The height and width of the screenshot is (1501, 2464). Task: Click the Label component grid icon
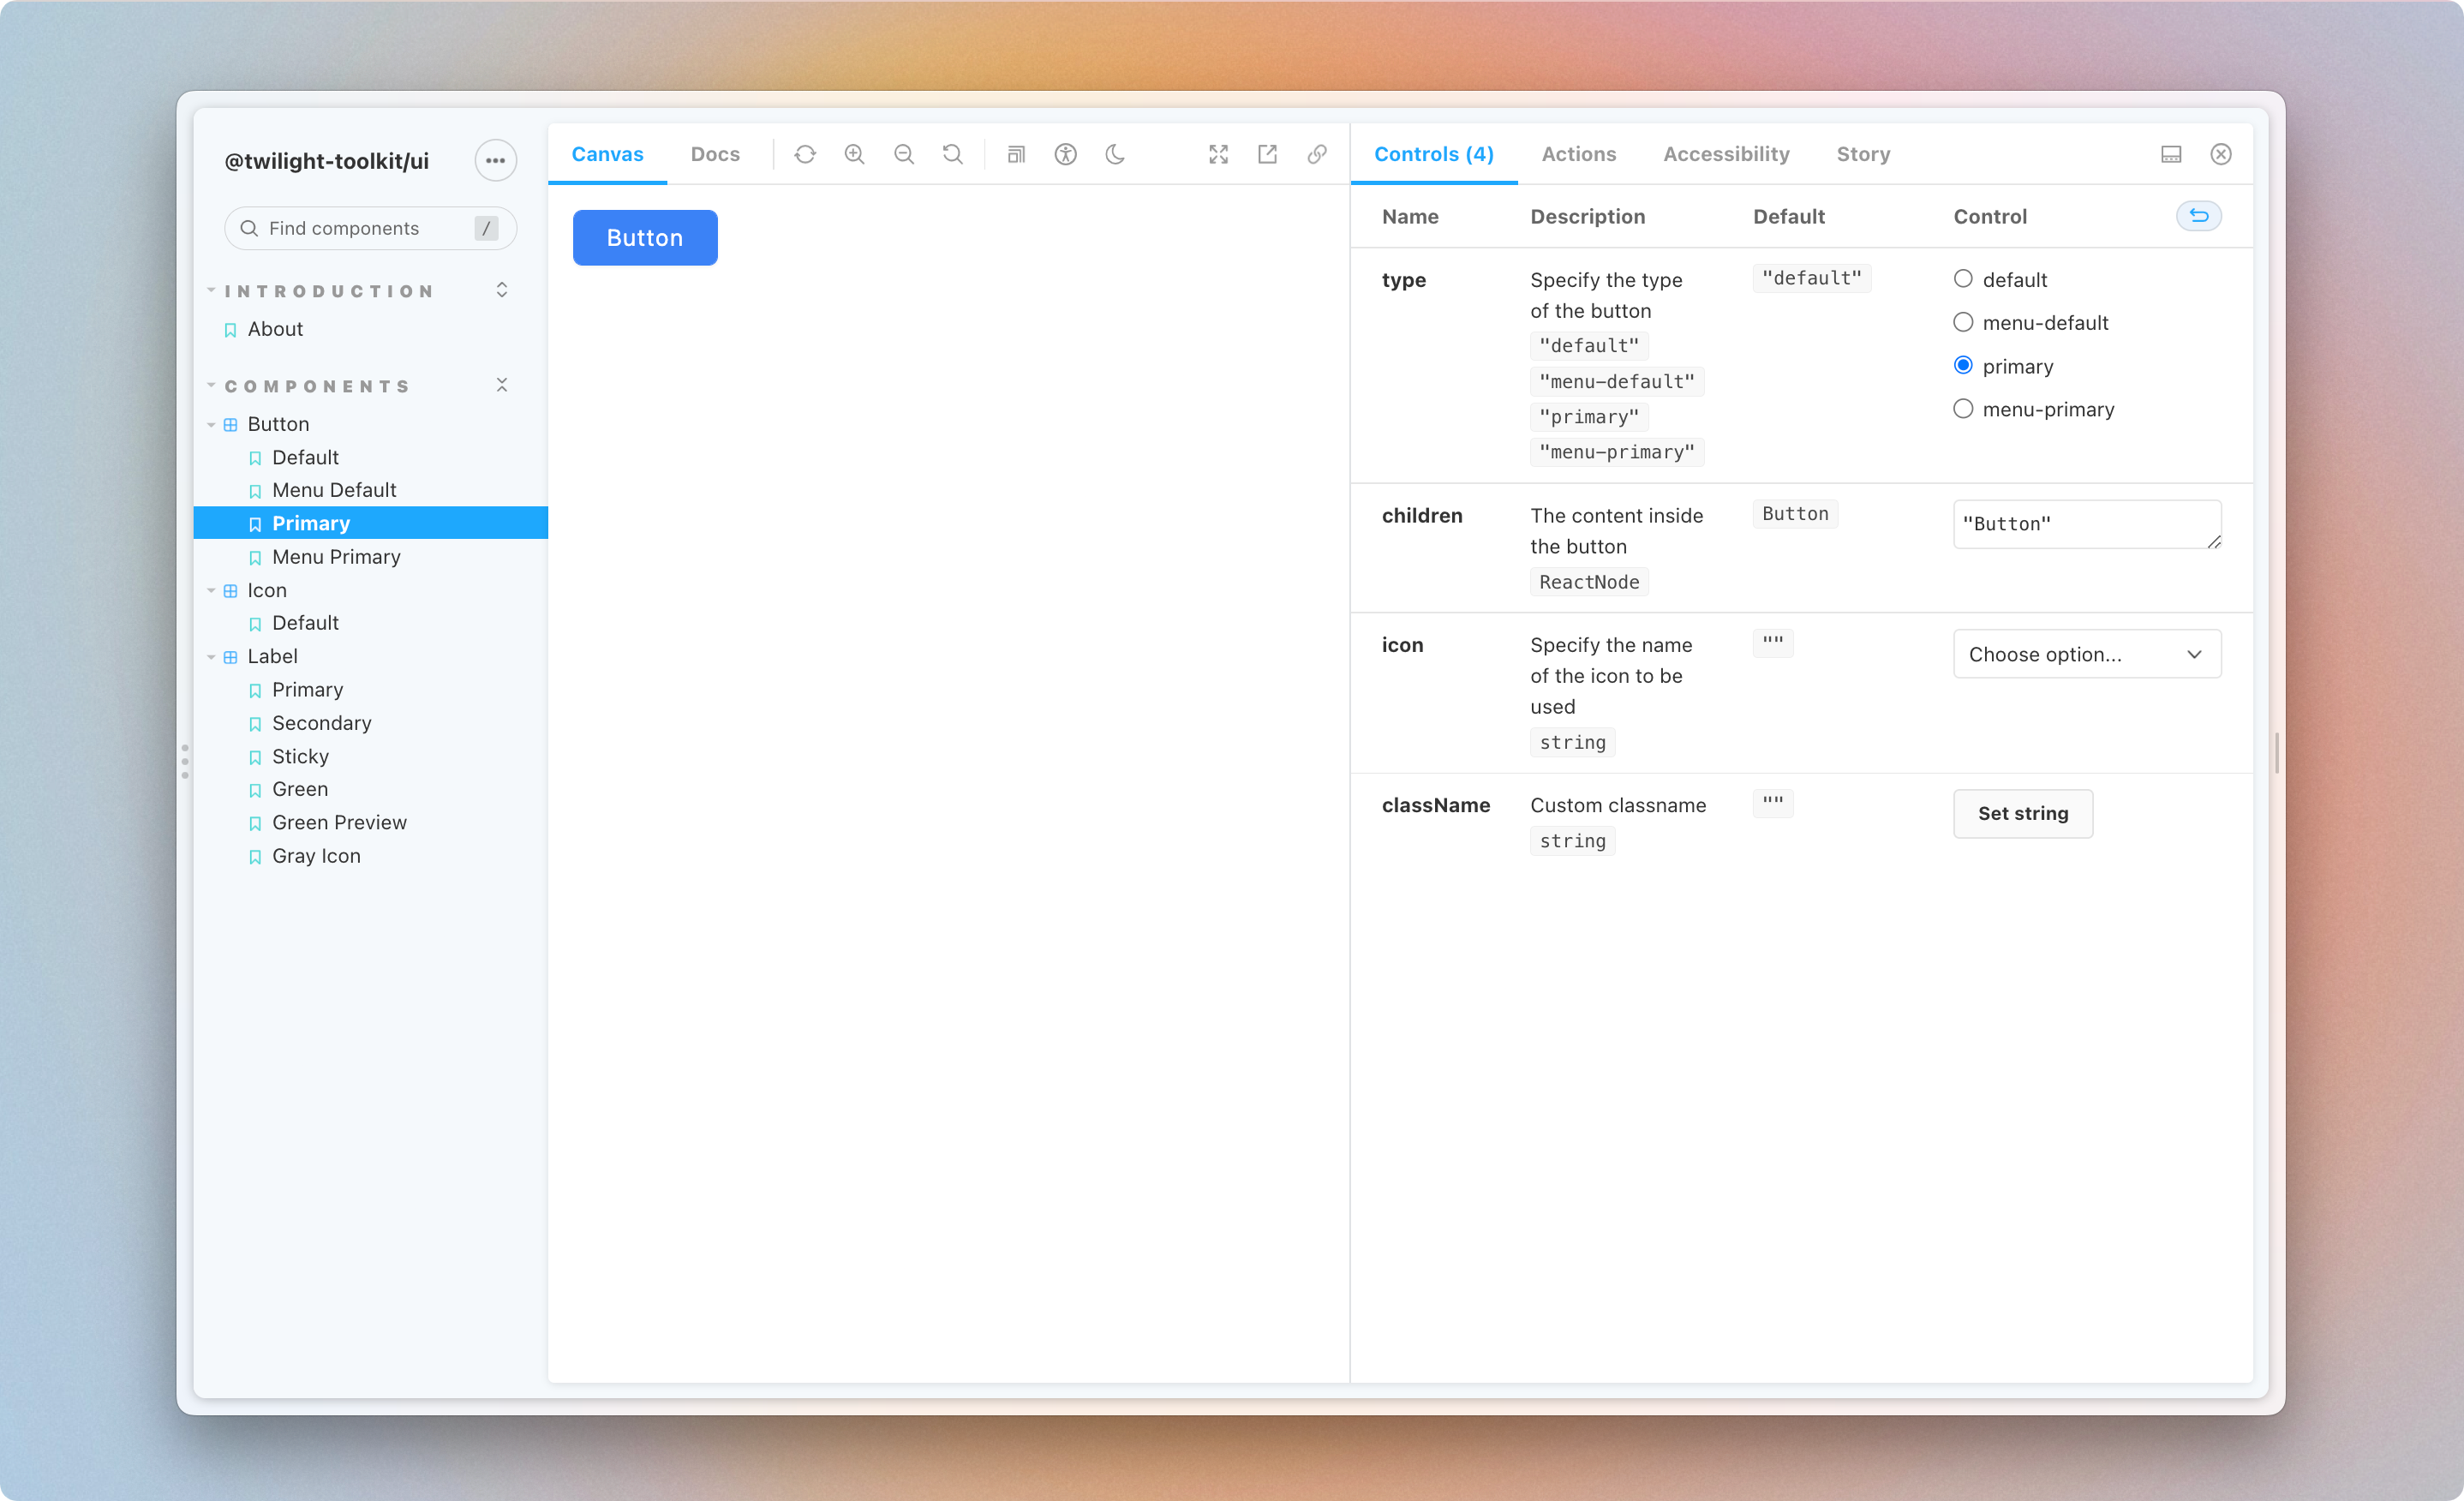click(230, 656)
